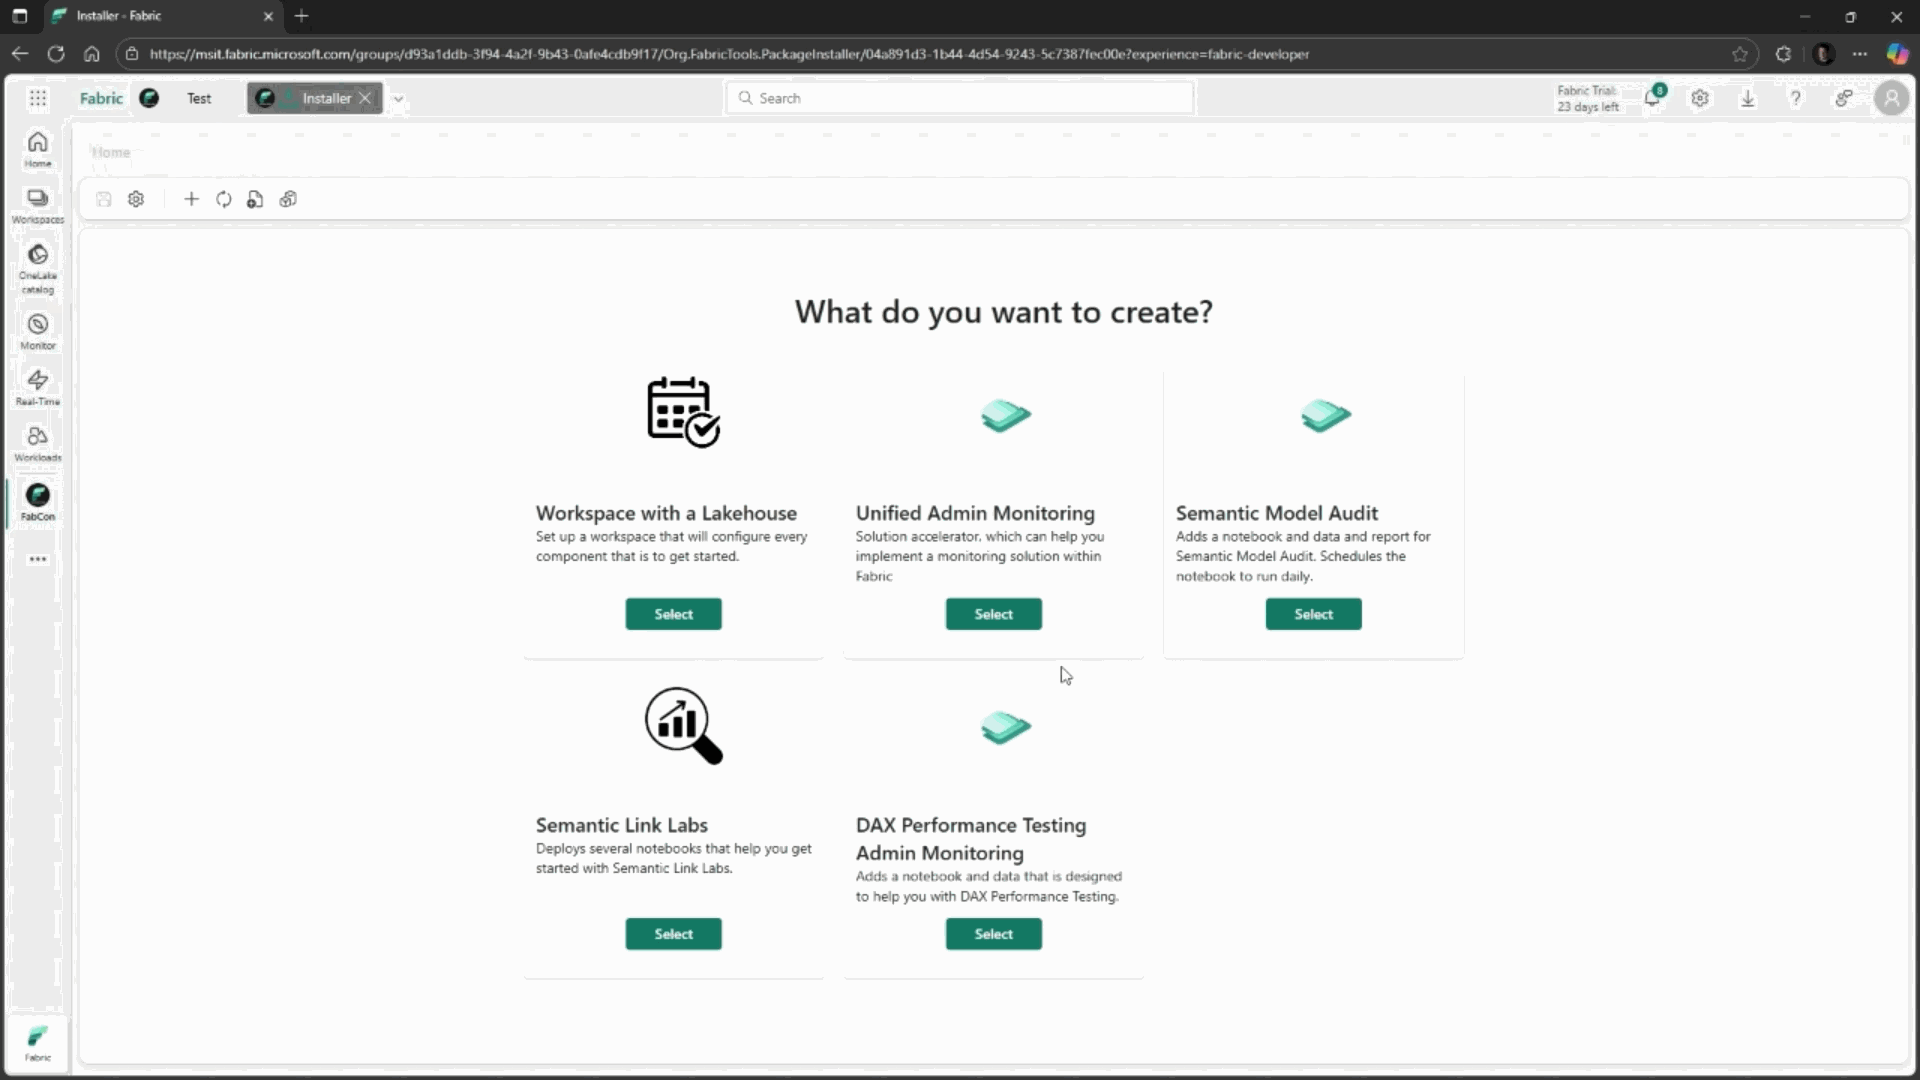
Task: Expand the more options ellipsis in the sidebar
Action: click(37, 558)
